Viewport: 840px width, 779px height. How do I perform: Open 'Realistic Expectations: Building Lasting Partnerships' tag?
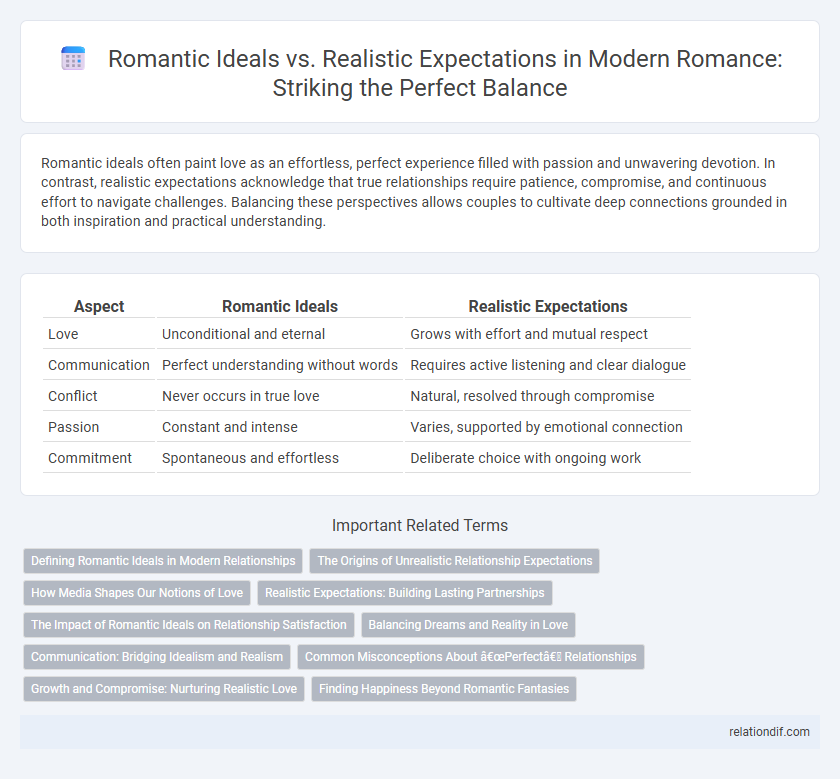tap(404, 593)
